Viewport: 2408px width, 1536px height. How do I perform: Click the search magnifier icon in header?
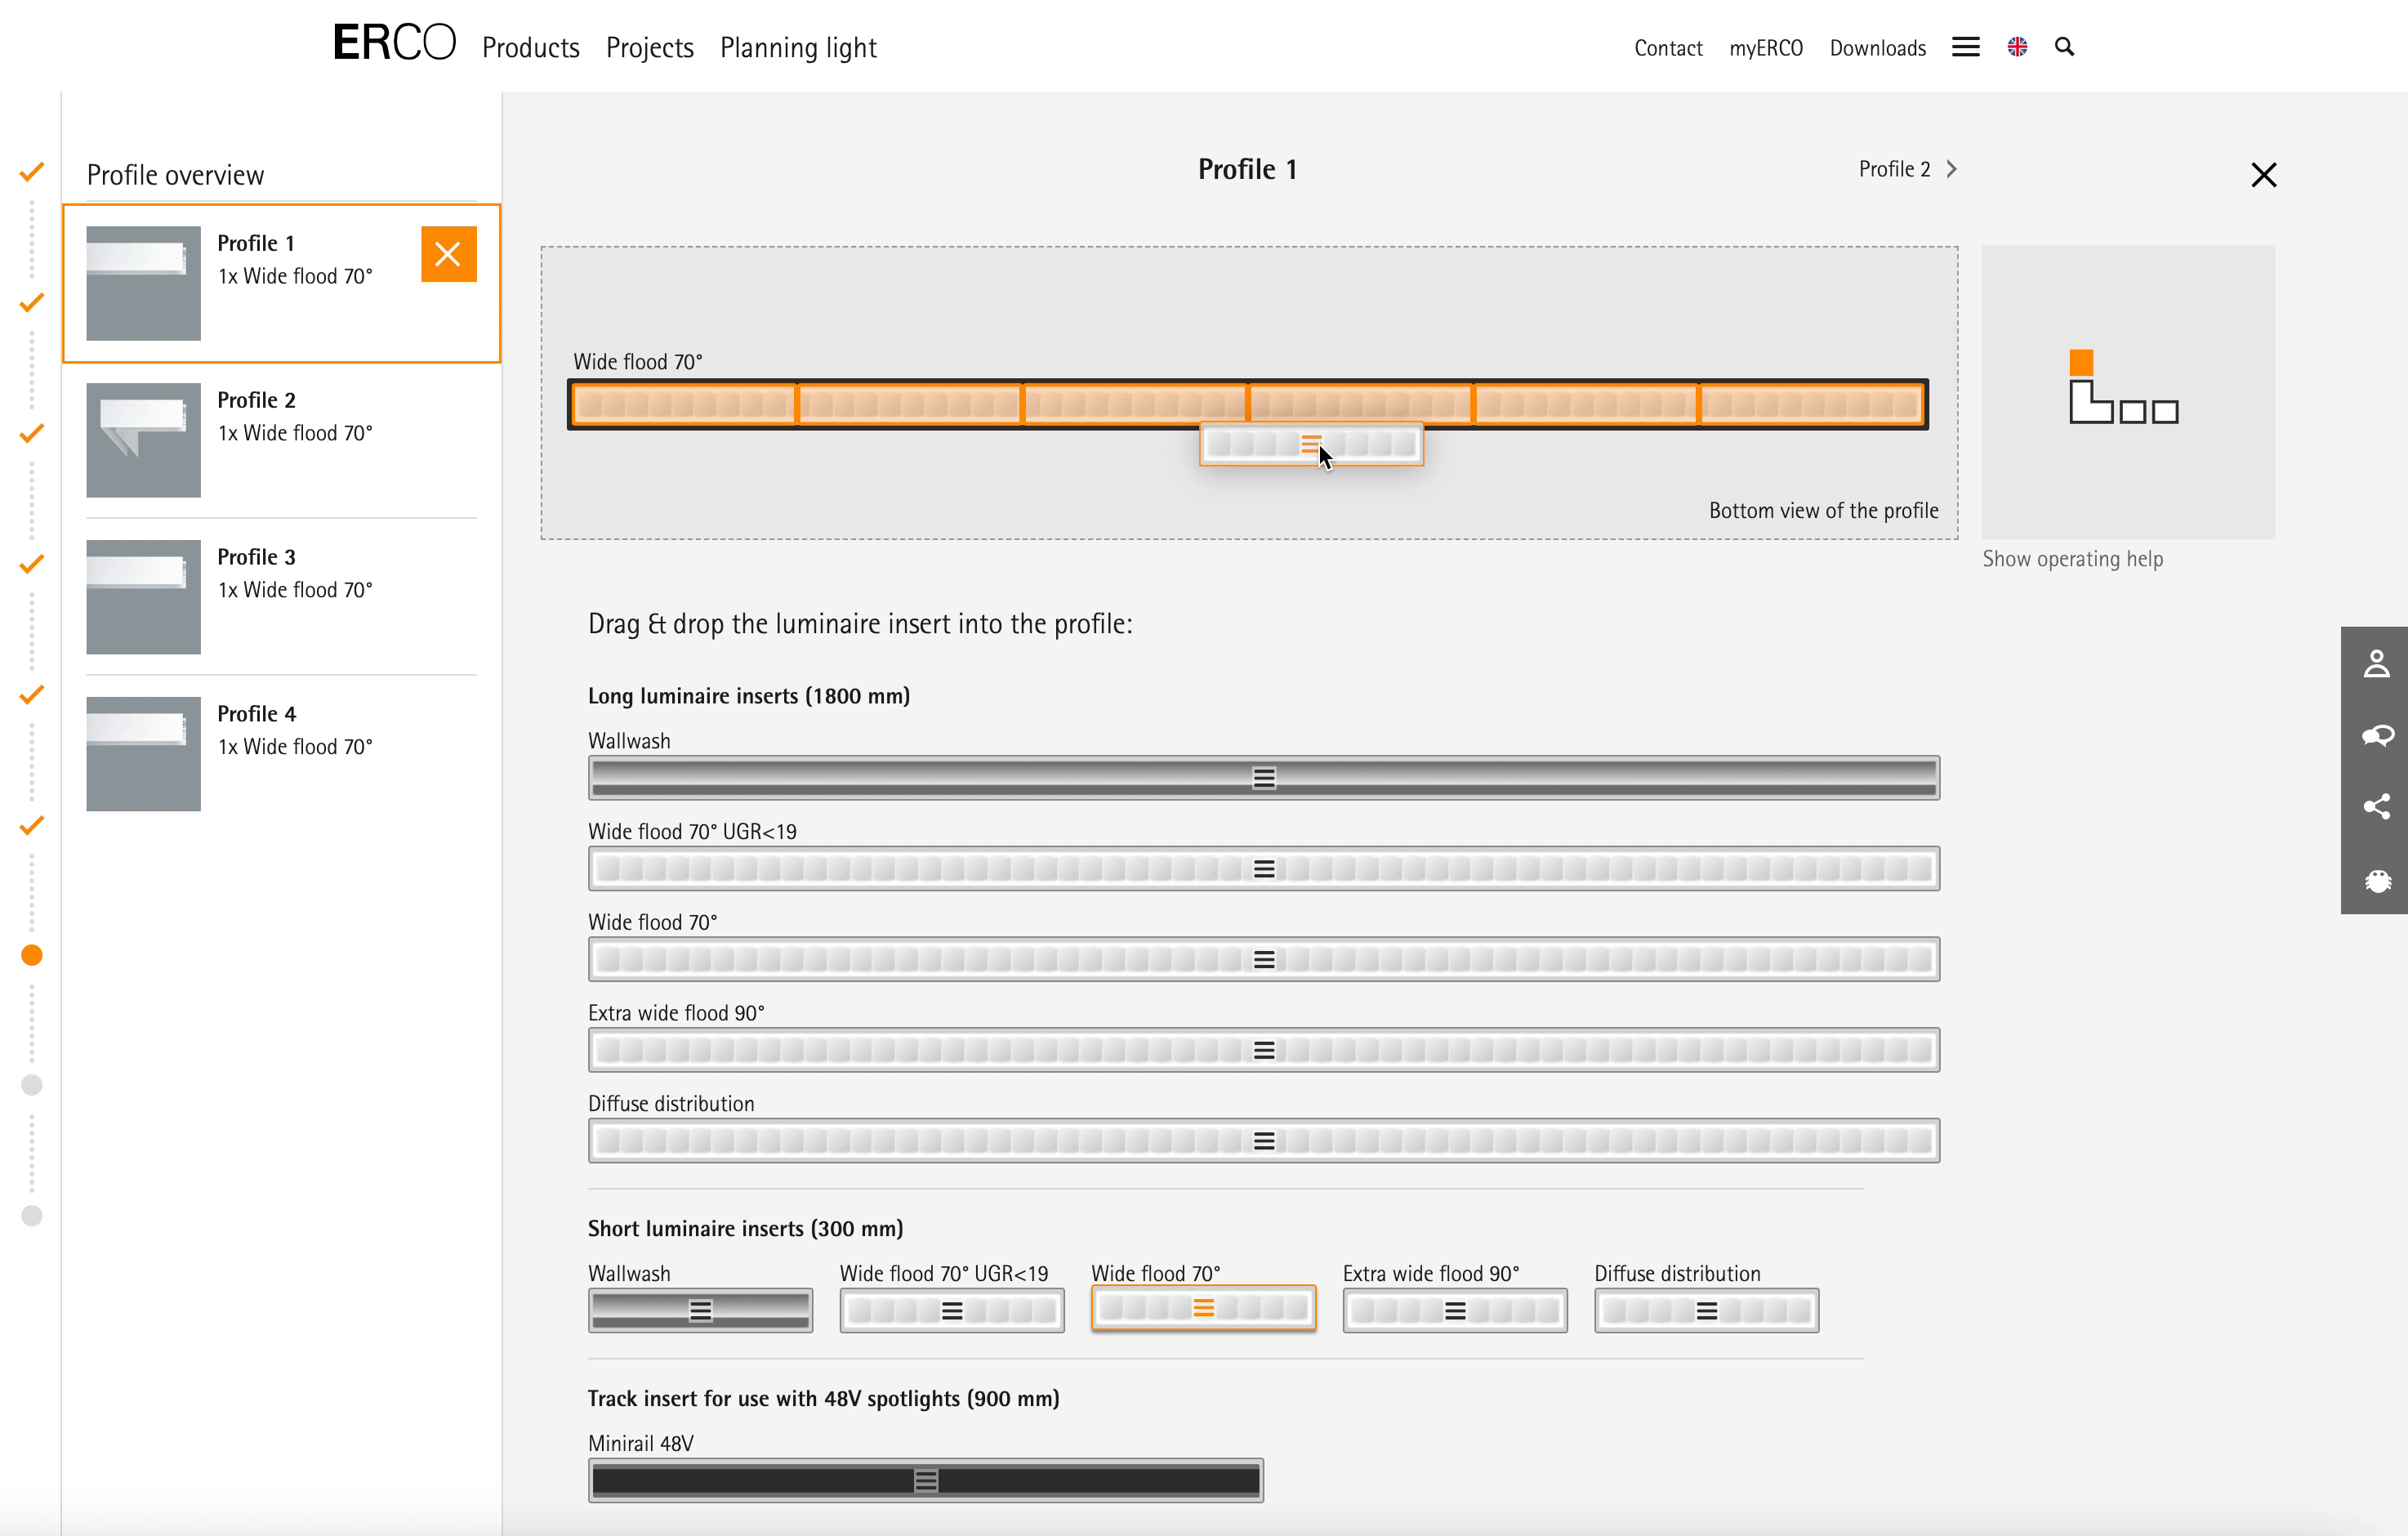[x=2064, y=47]
